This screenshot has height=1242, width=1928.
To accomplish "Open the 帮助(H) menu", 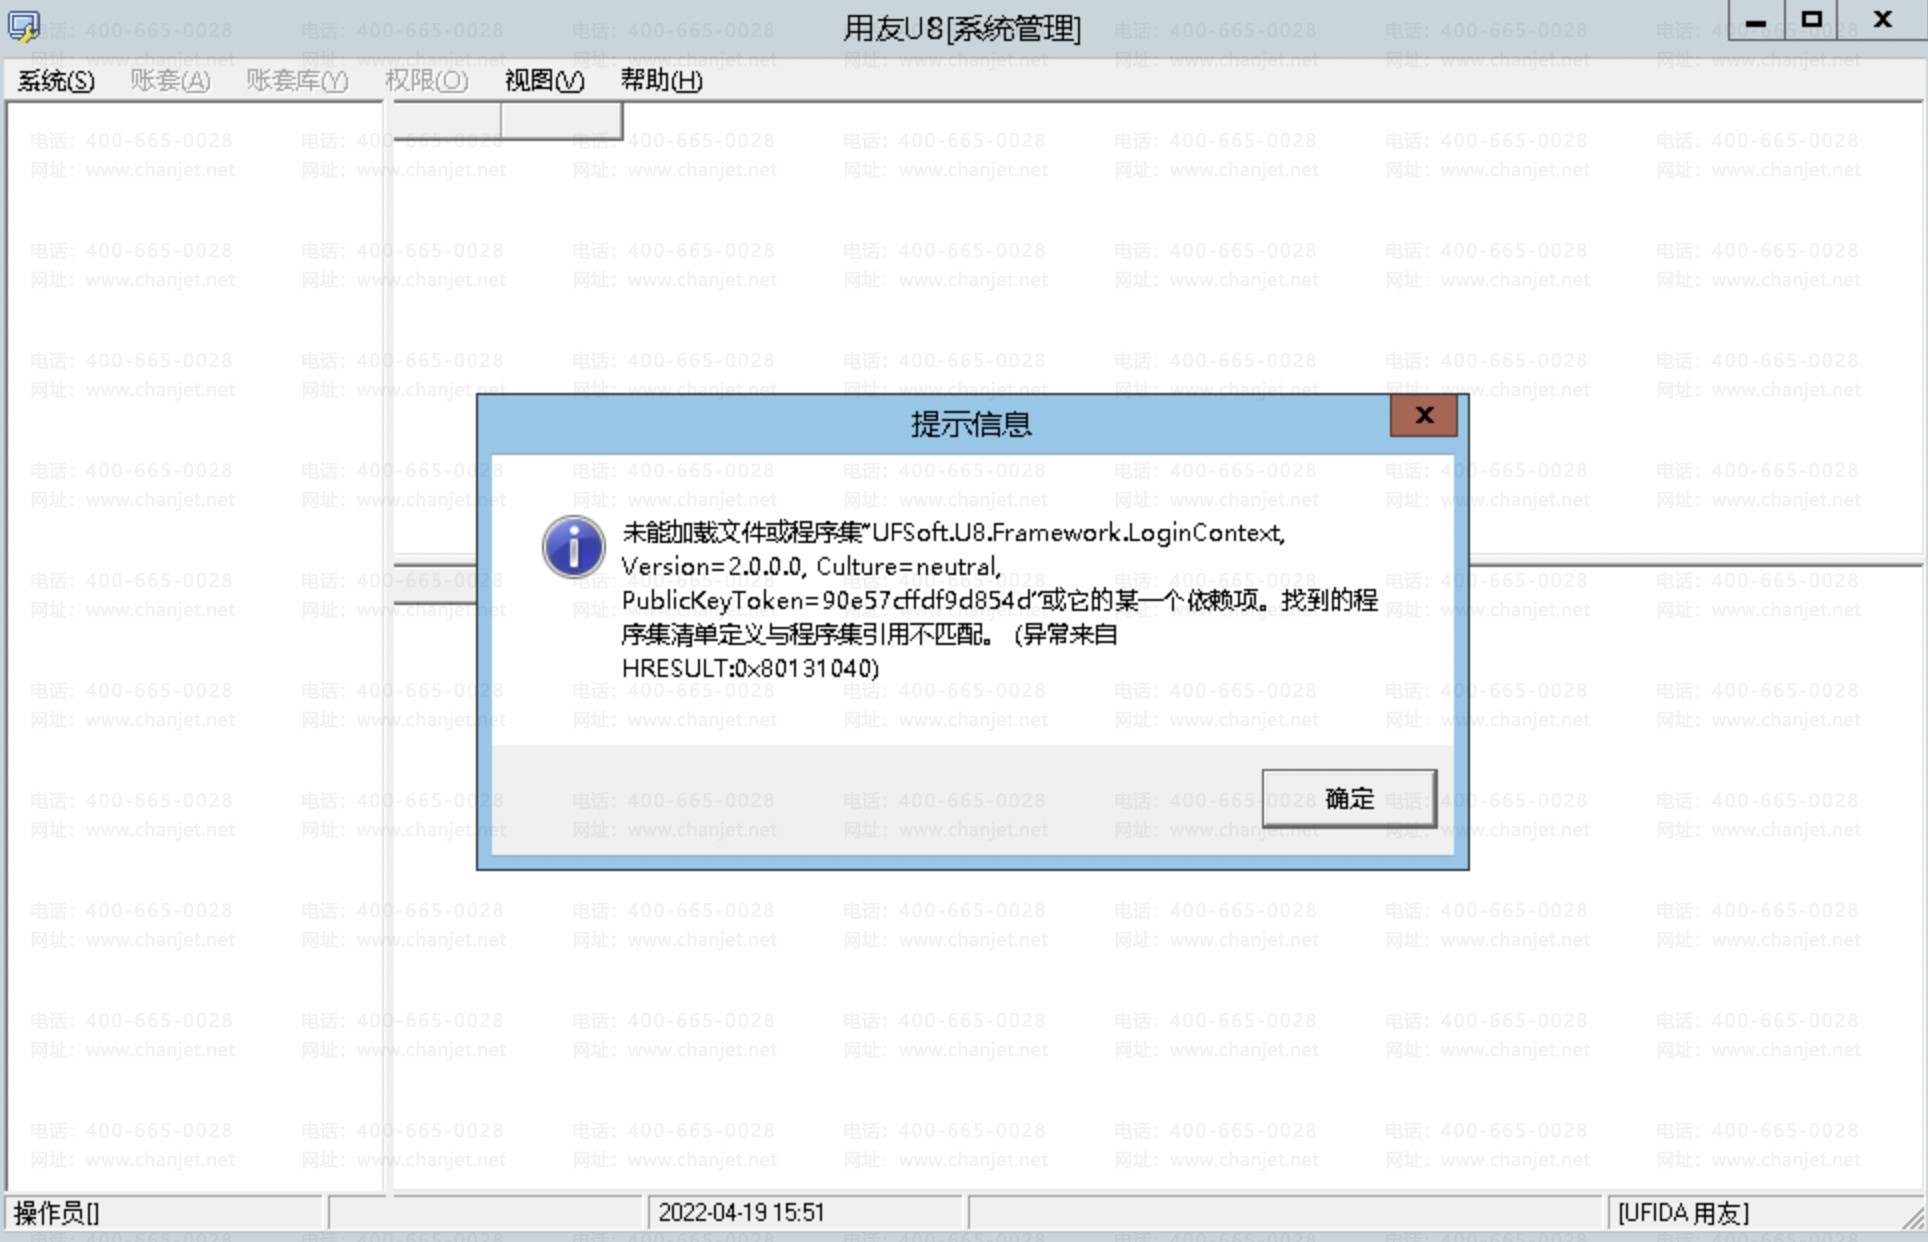I will tap(661, 80).
